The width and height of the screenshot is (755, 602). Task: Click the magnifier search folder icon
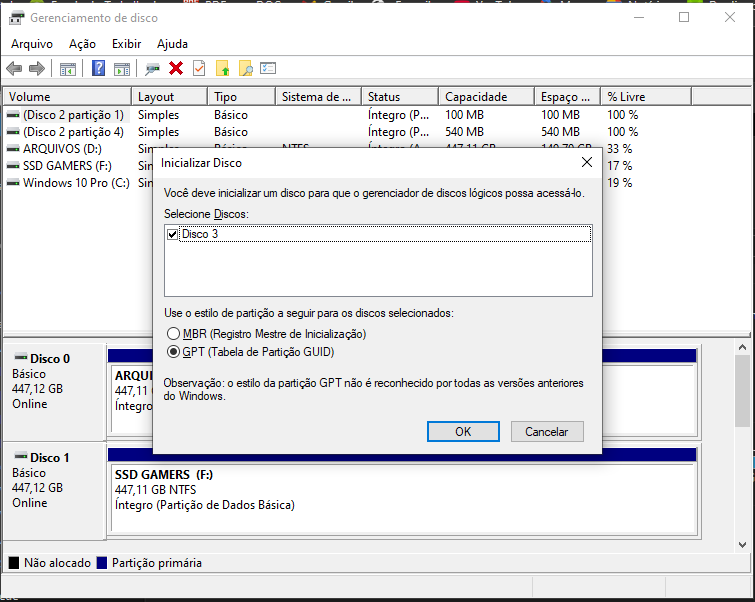point(245,69)
